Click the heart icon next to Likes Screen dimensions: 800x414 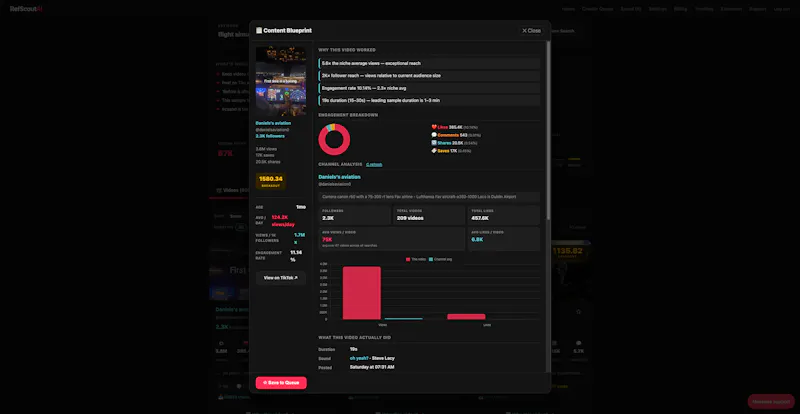(x=434, y=127)
